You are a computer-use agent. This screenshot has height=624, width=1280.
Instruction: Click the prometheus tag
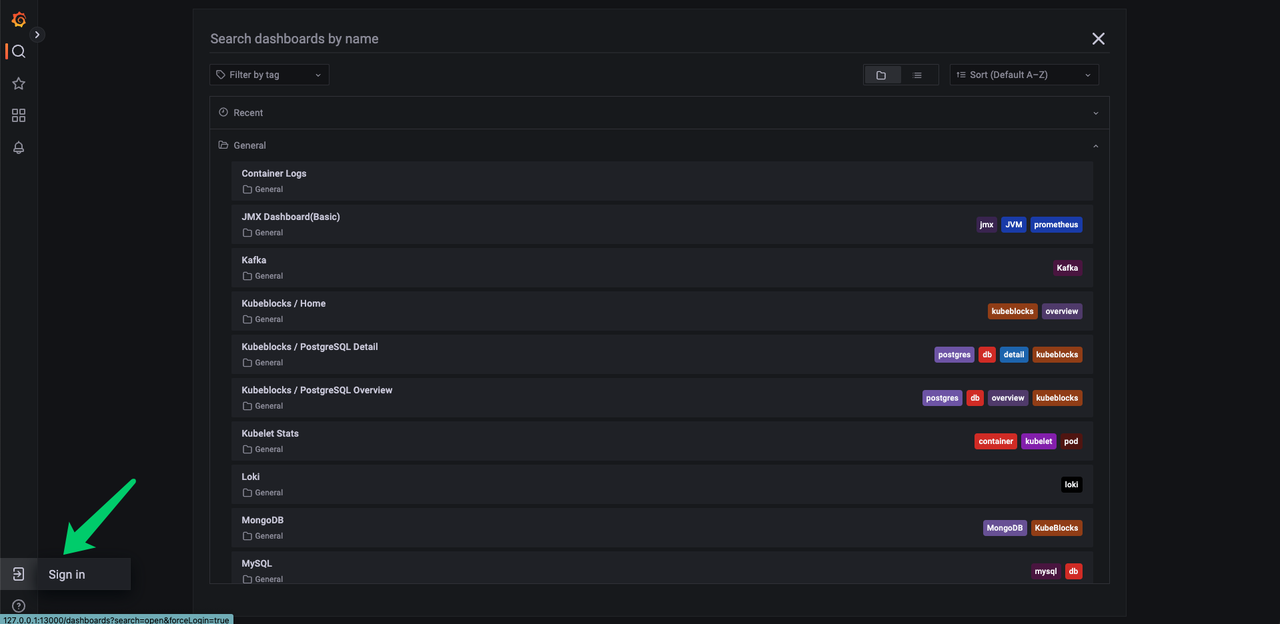[x=1056, y=225]
